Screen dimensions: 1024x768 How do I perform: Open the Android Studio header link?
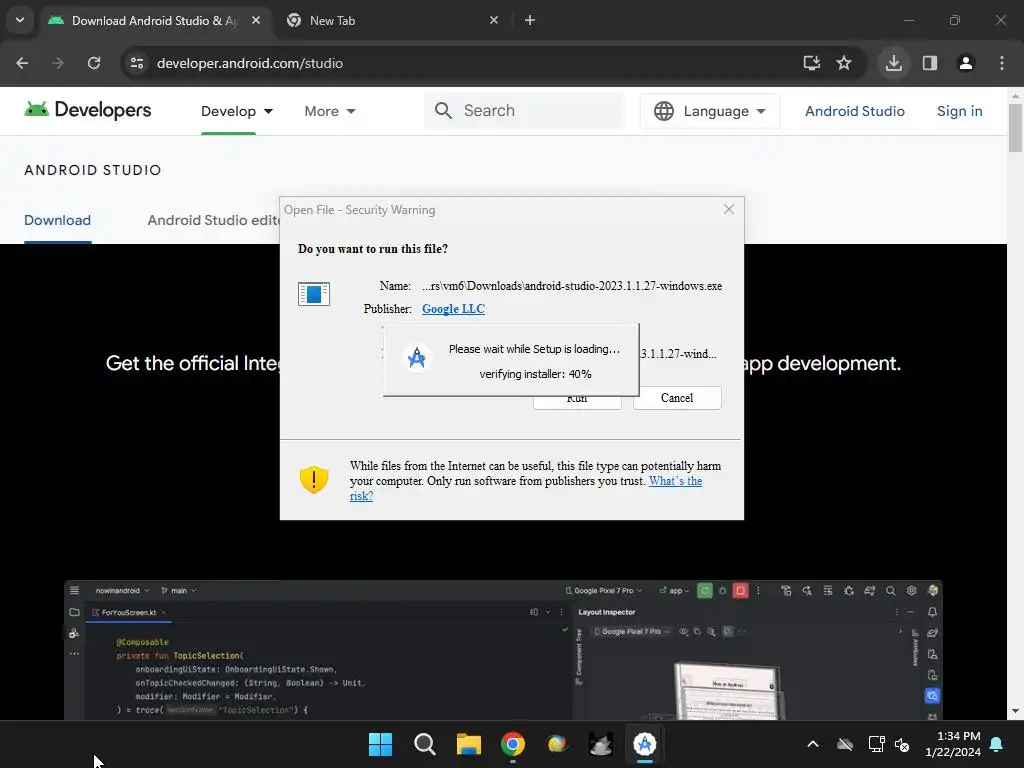coord(854,111)
